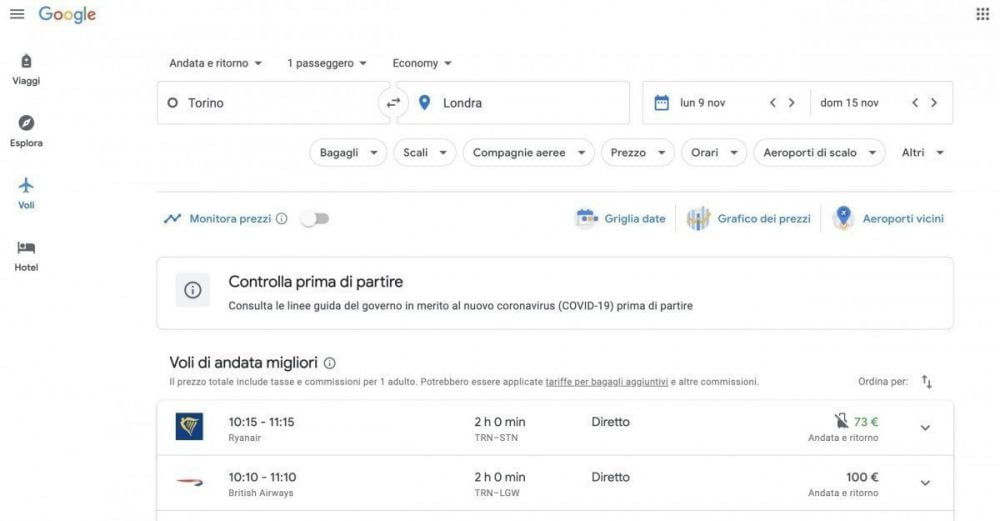Click the no-carry-on baggage icon by 73 €
This screenshot has width=1000, height=521.
pyautogui.click(x=842, y=421)
